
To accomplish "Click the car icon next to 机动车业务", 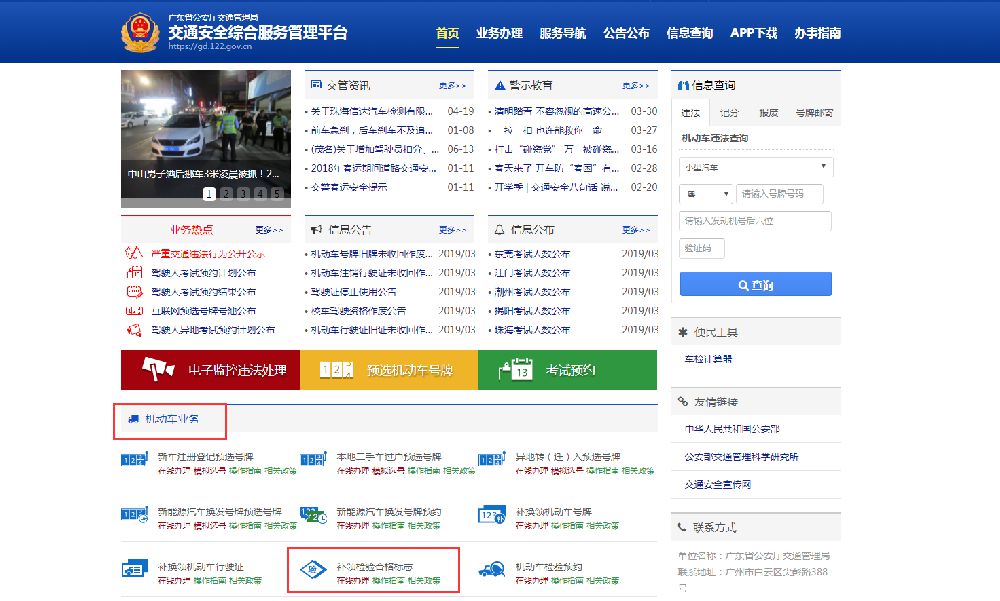I will pyautogui.click(x=133, y=419).
